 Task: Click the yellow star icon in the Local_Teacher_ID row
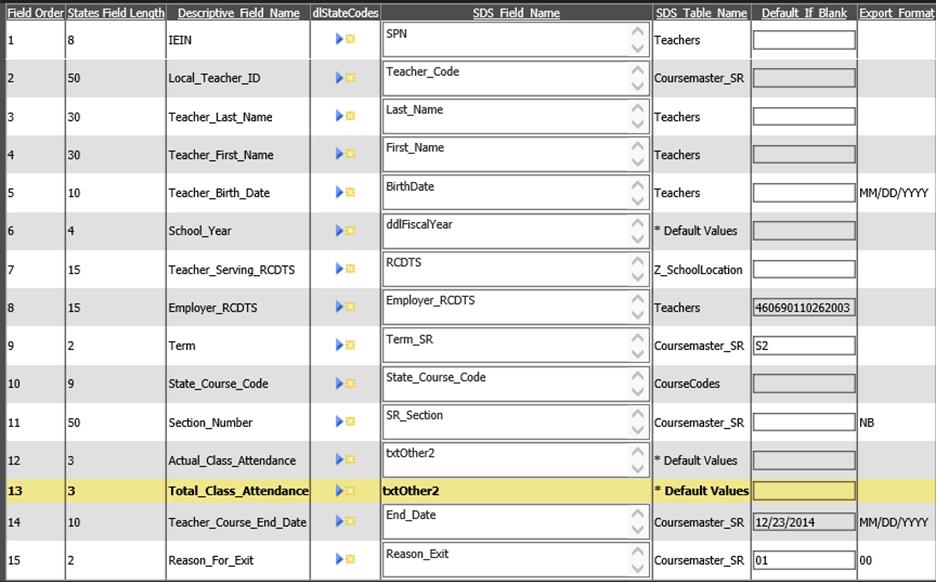(351, 78)
